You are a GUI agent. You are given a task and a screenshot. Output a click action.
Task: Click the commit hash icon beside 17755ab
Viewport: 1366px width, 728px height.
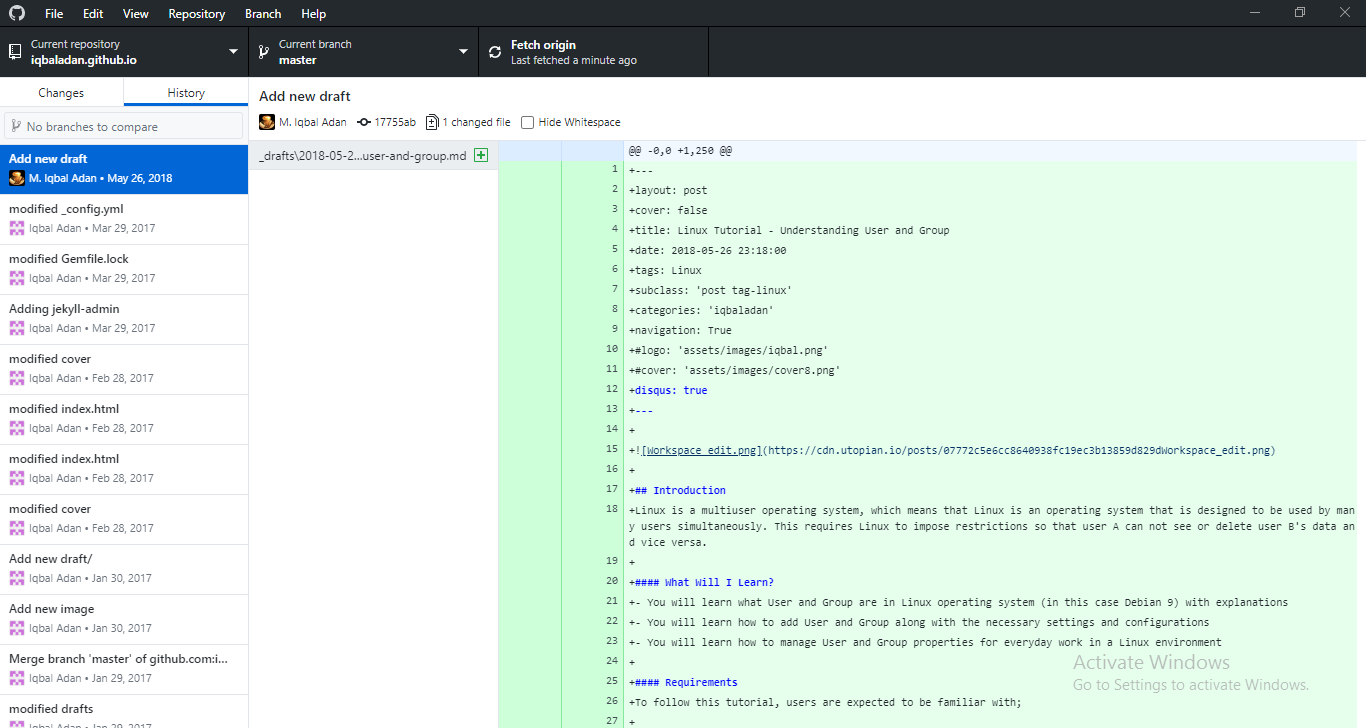point(364,122)
